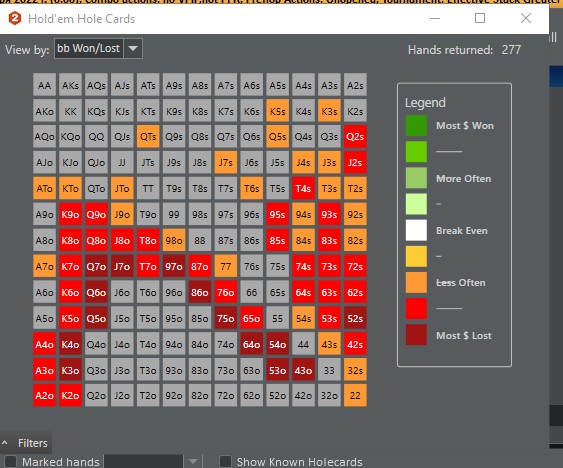Click the 64o hand cell
The width and height of the screenshot is (563, 468).
251,344
